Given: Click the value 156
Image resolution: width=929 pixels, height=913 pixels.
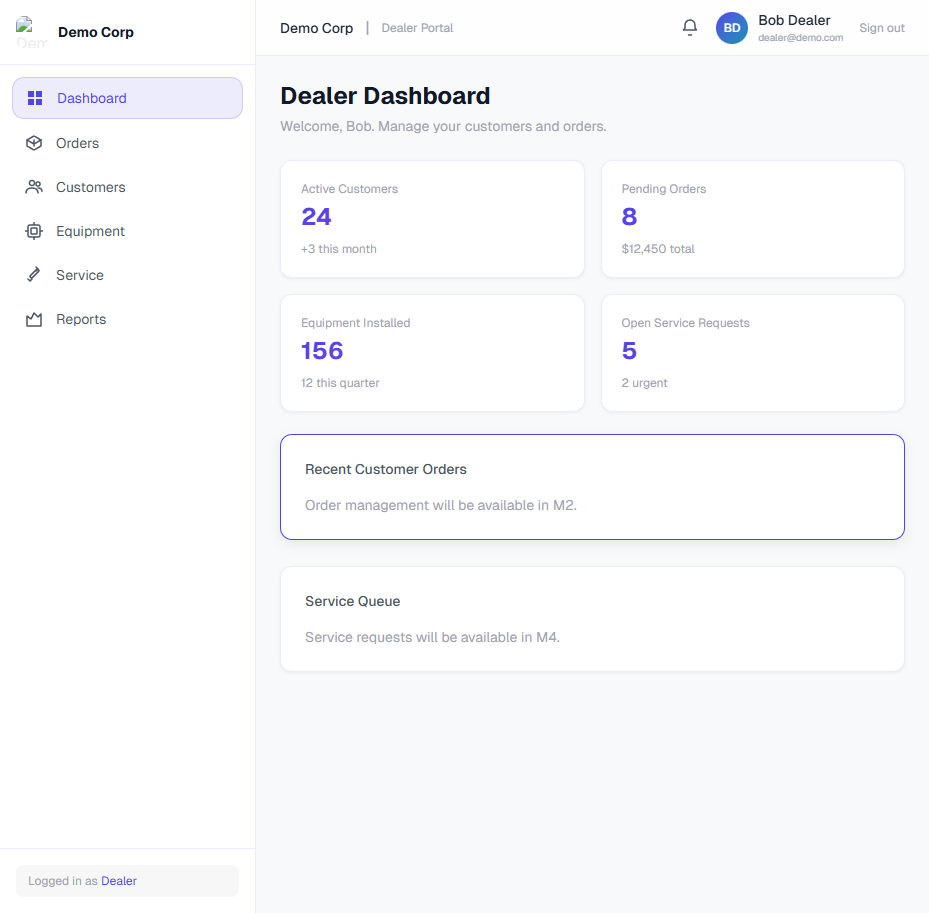Looking at the screenshot, I should pyautogui.click(x=322, y=351).
